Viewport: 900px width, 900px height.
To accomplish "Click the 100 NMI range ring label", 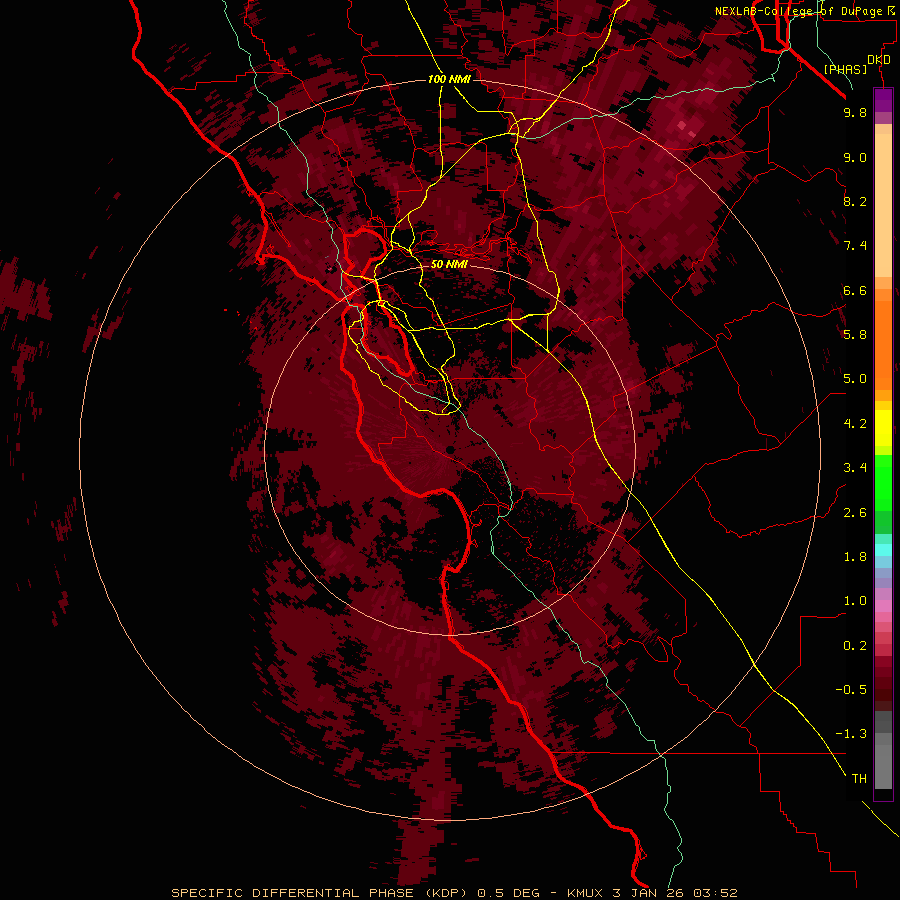I will [449, 79].
